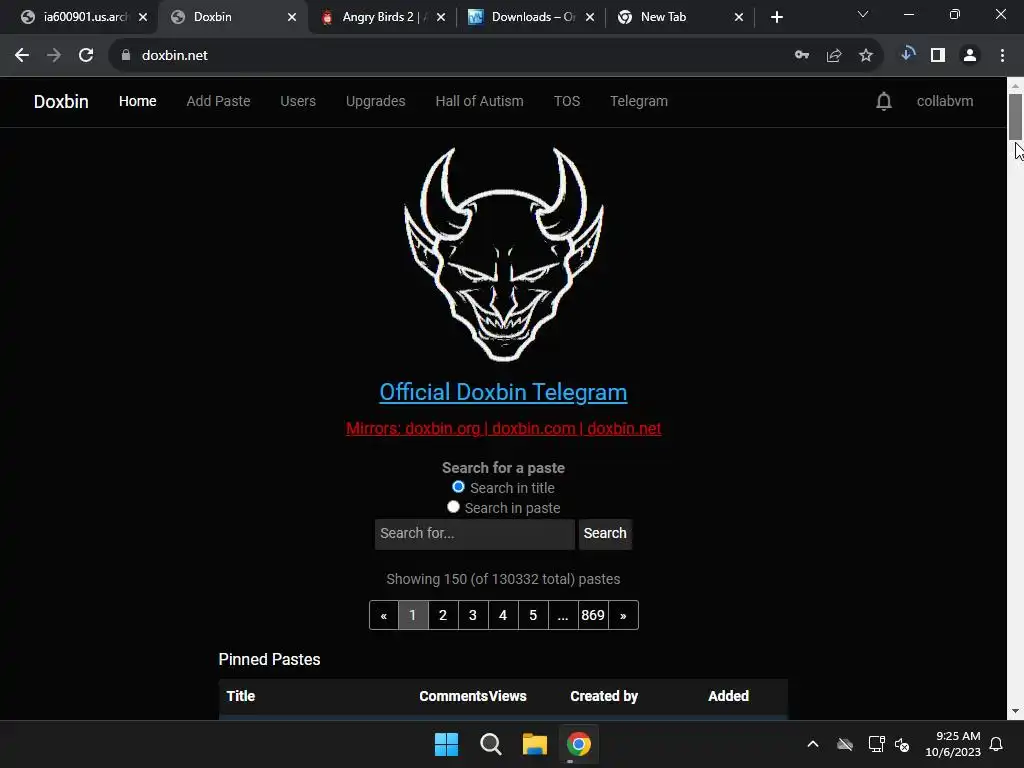1024x768 pixels.
Task: Click the page vertical scrollbar thumb
Action: [1015, 116]
